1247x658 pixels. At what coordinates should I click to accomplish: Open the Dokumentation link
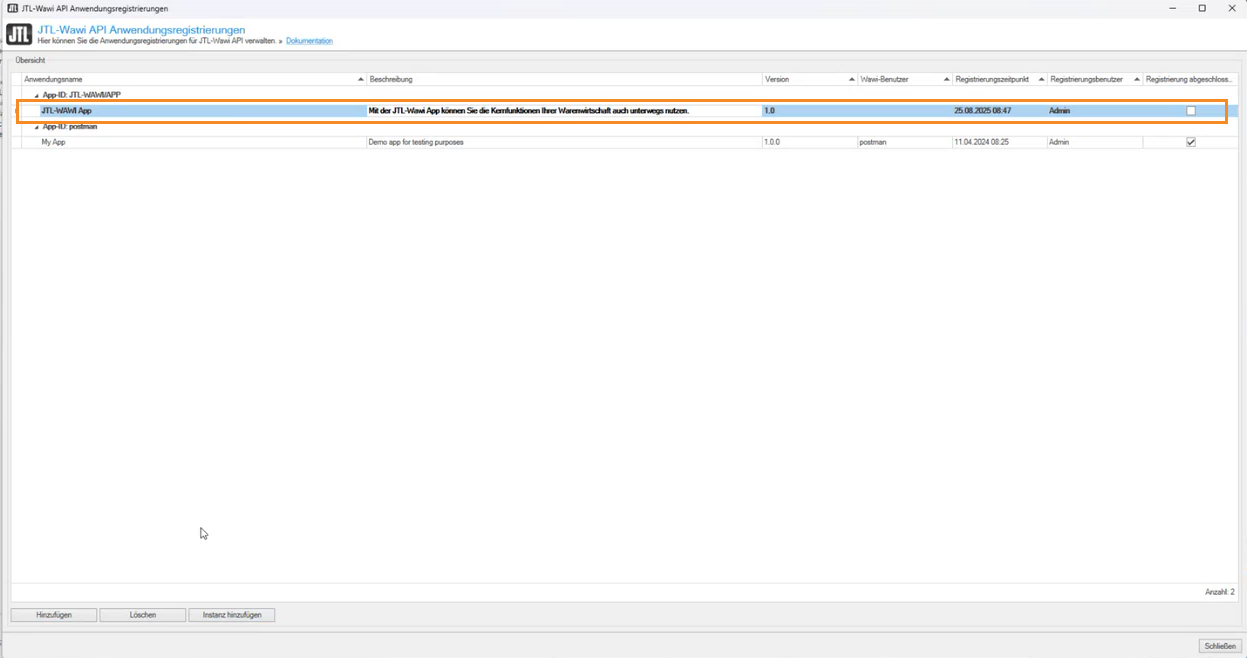click(309, 41)
